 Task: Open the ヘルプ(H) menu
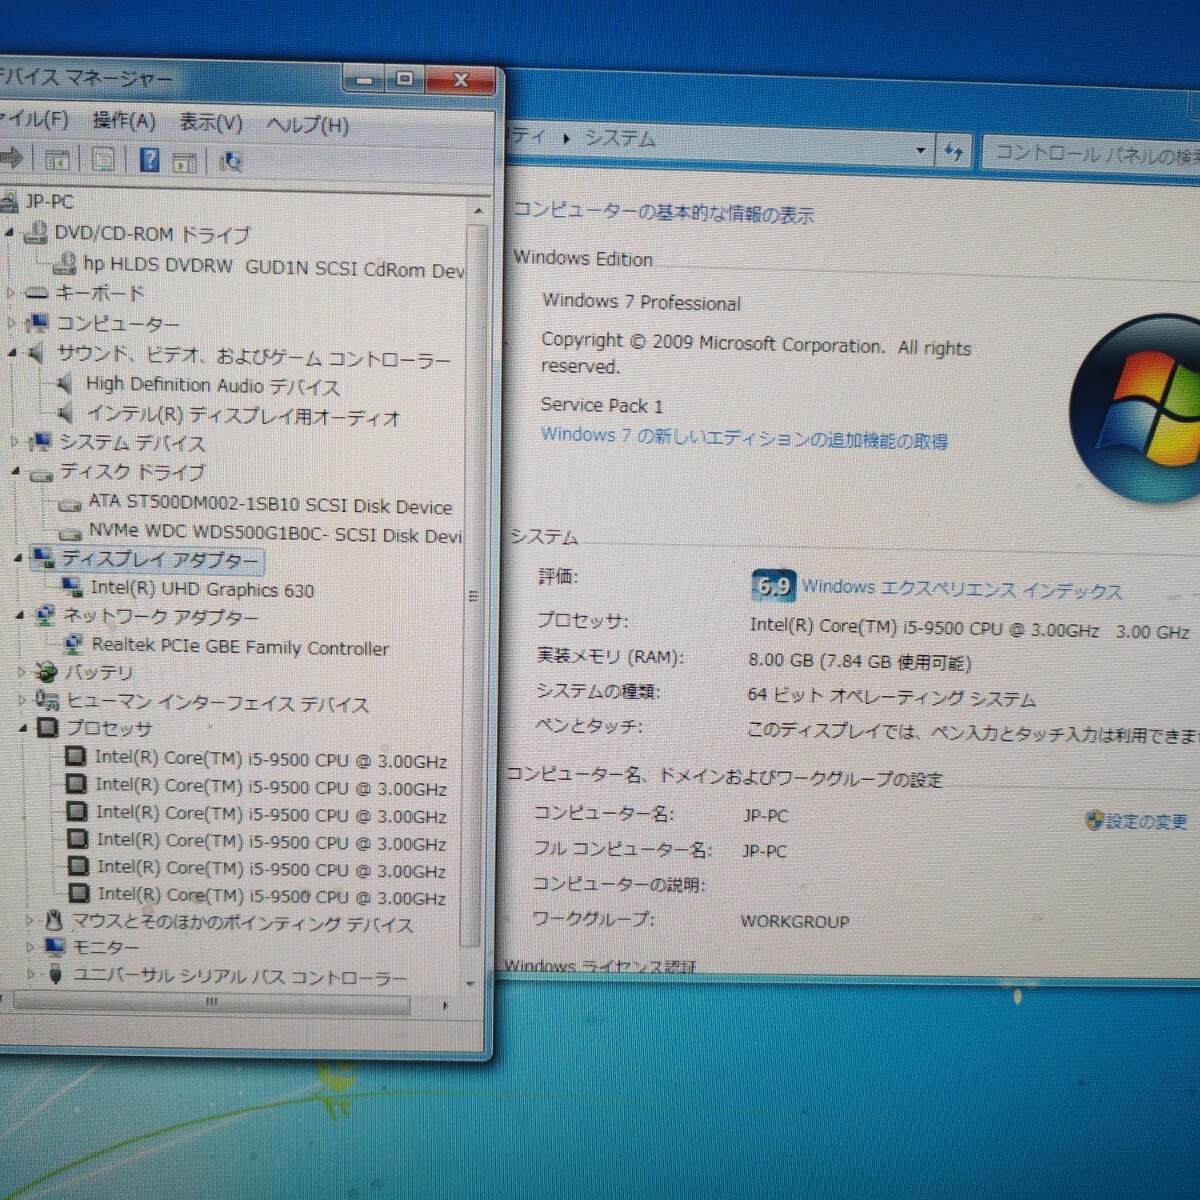[307, 125]
